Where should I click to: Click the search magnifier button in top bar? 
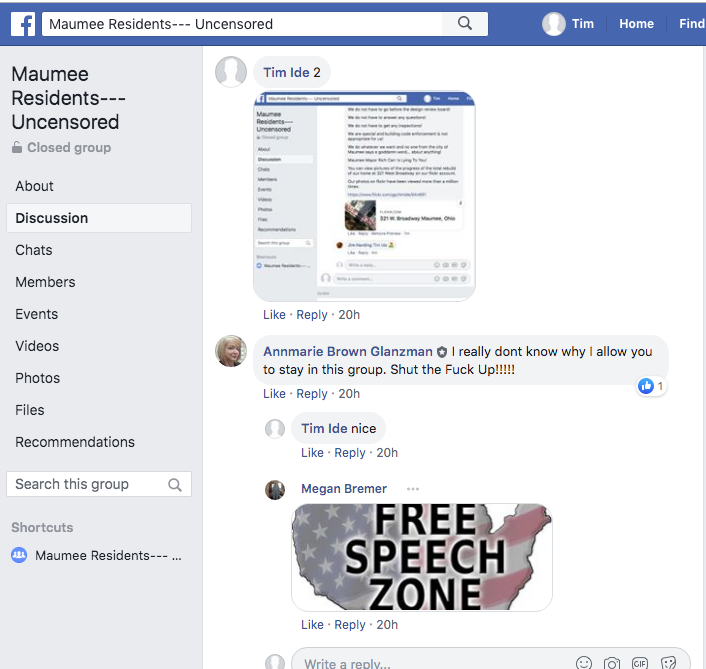coord(465,23)
